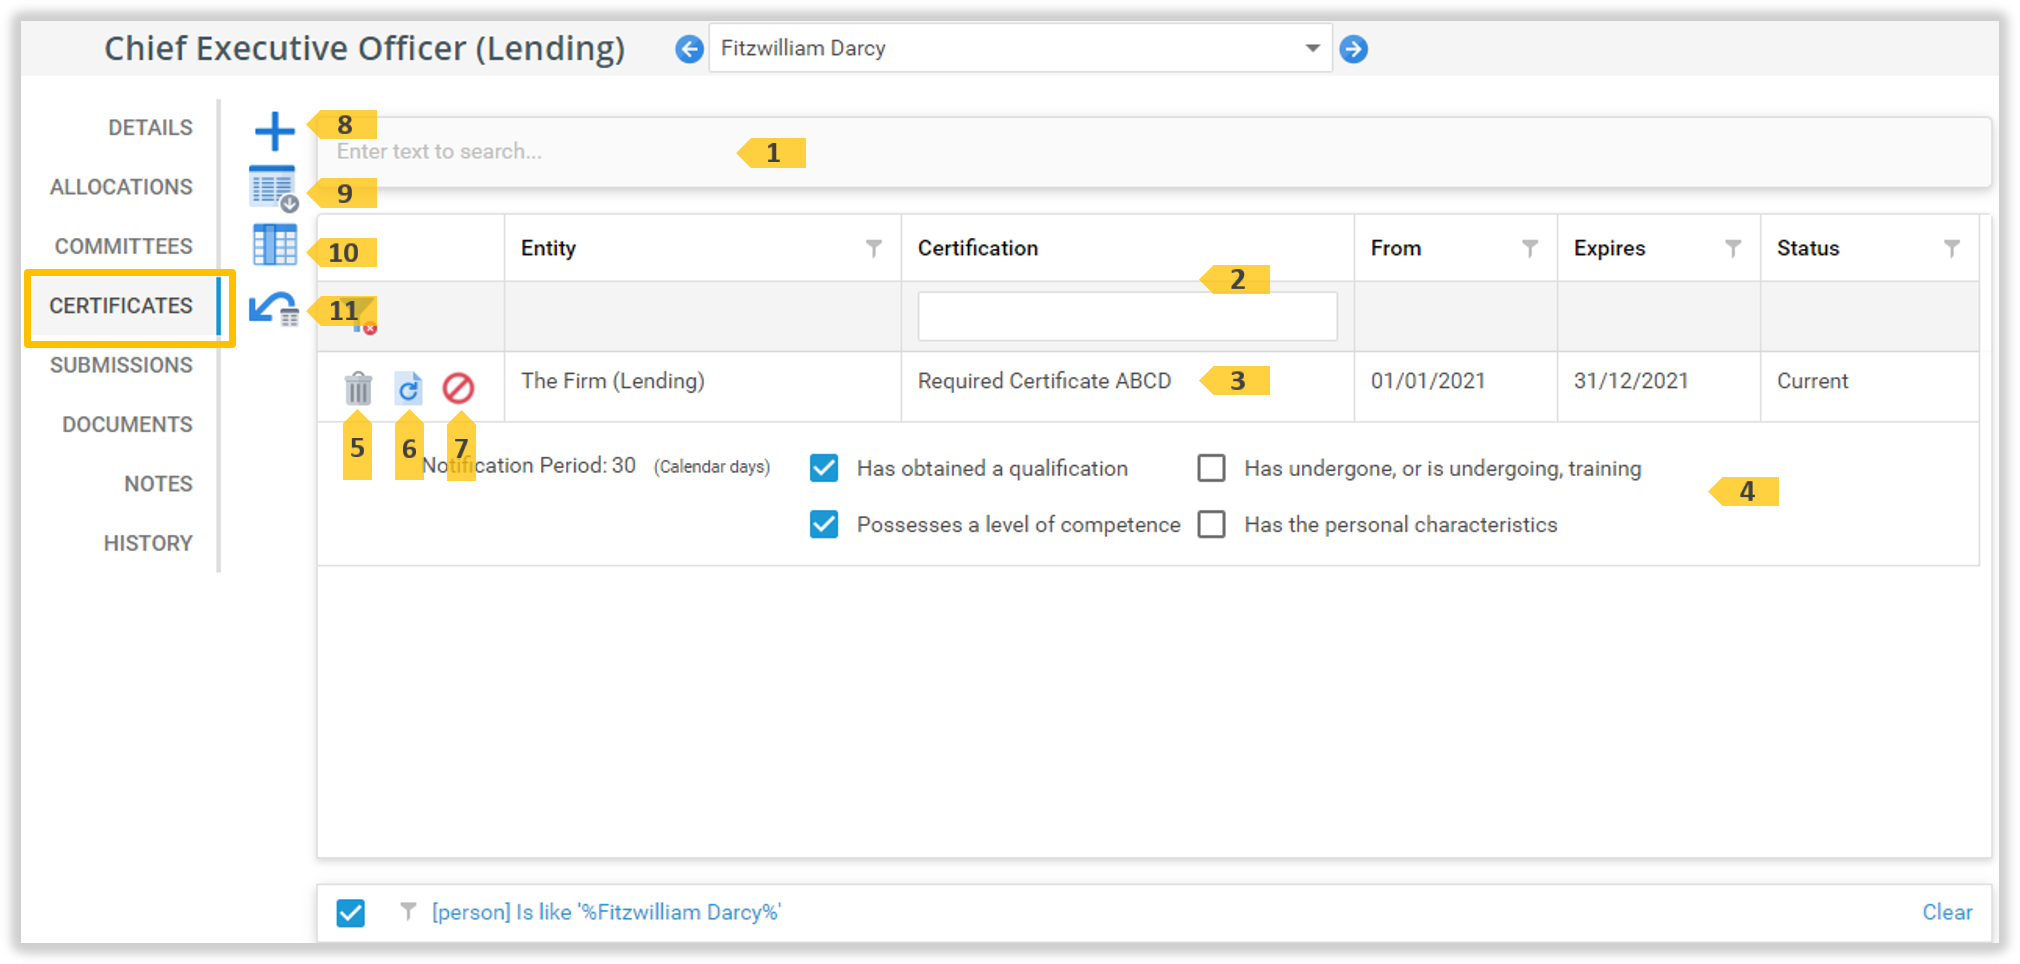Switch to the SUBMISSIONS tab
This screenshot has width=2020, height=964.
coord(121,365)
